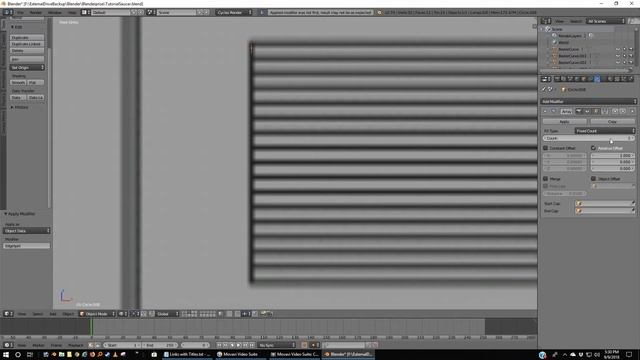Viewport: 640px width, 360px height.
Task: Click the auto keyframe record button
Action: [304, 345]
